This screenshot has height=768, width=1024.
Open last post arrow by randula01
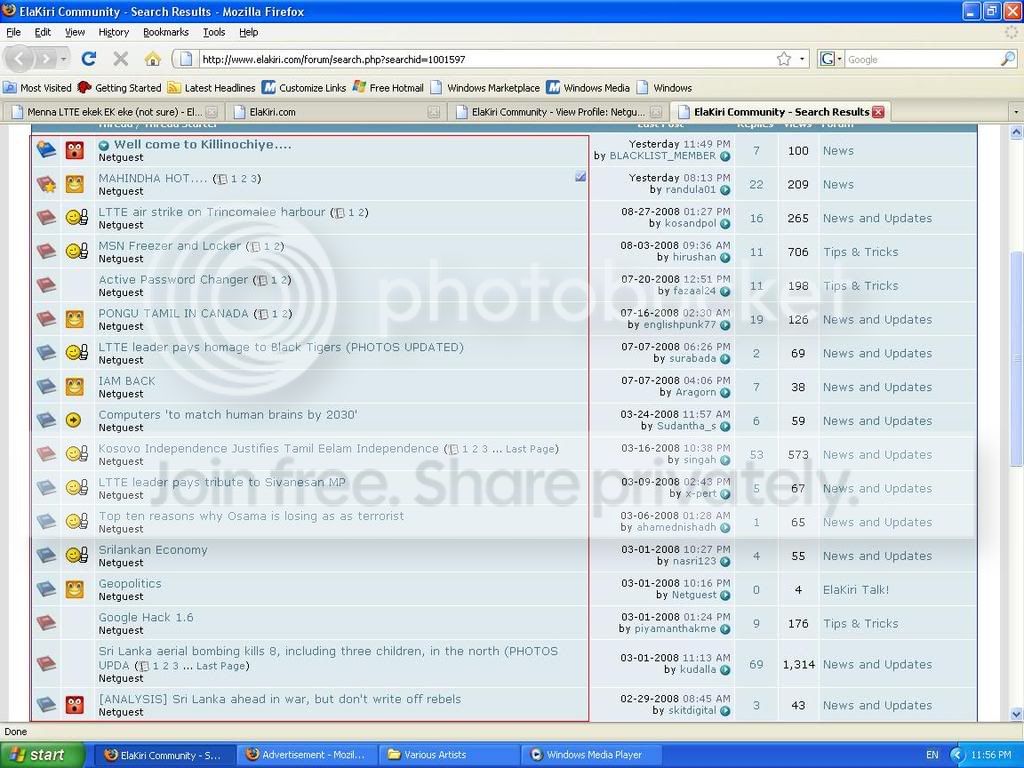725,190
